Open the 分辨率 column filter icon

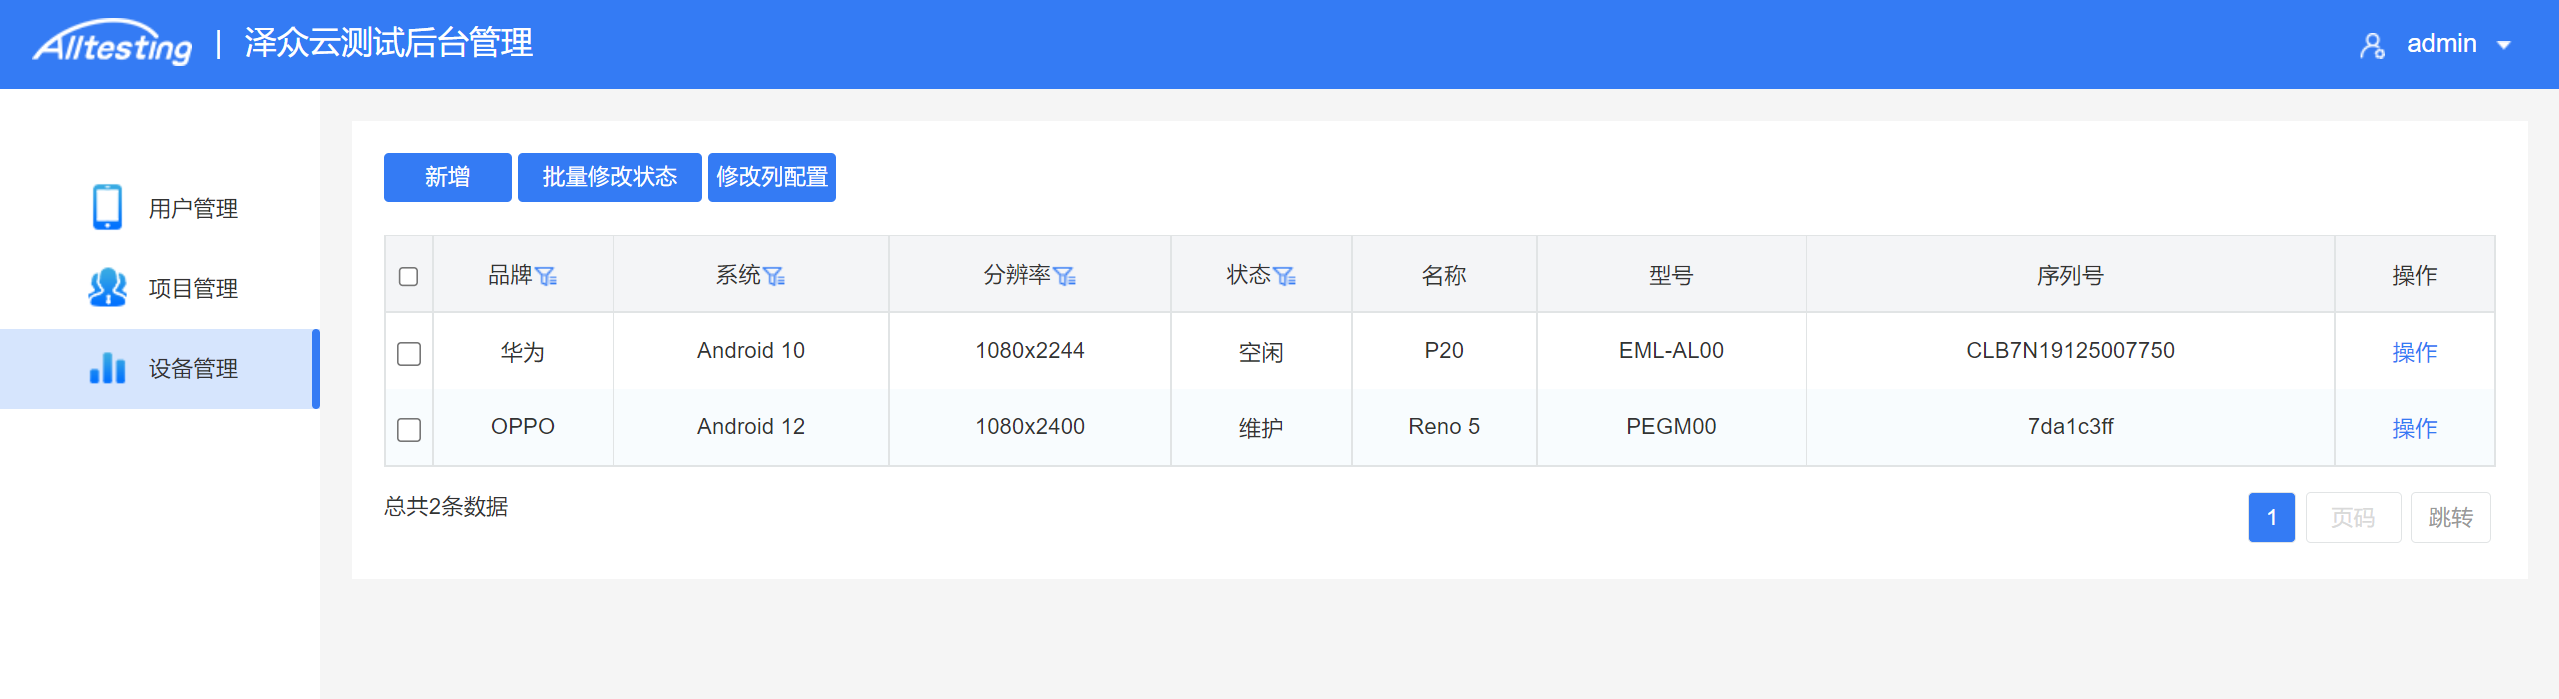[x=1065, y=276]
